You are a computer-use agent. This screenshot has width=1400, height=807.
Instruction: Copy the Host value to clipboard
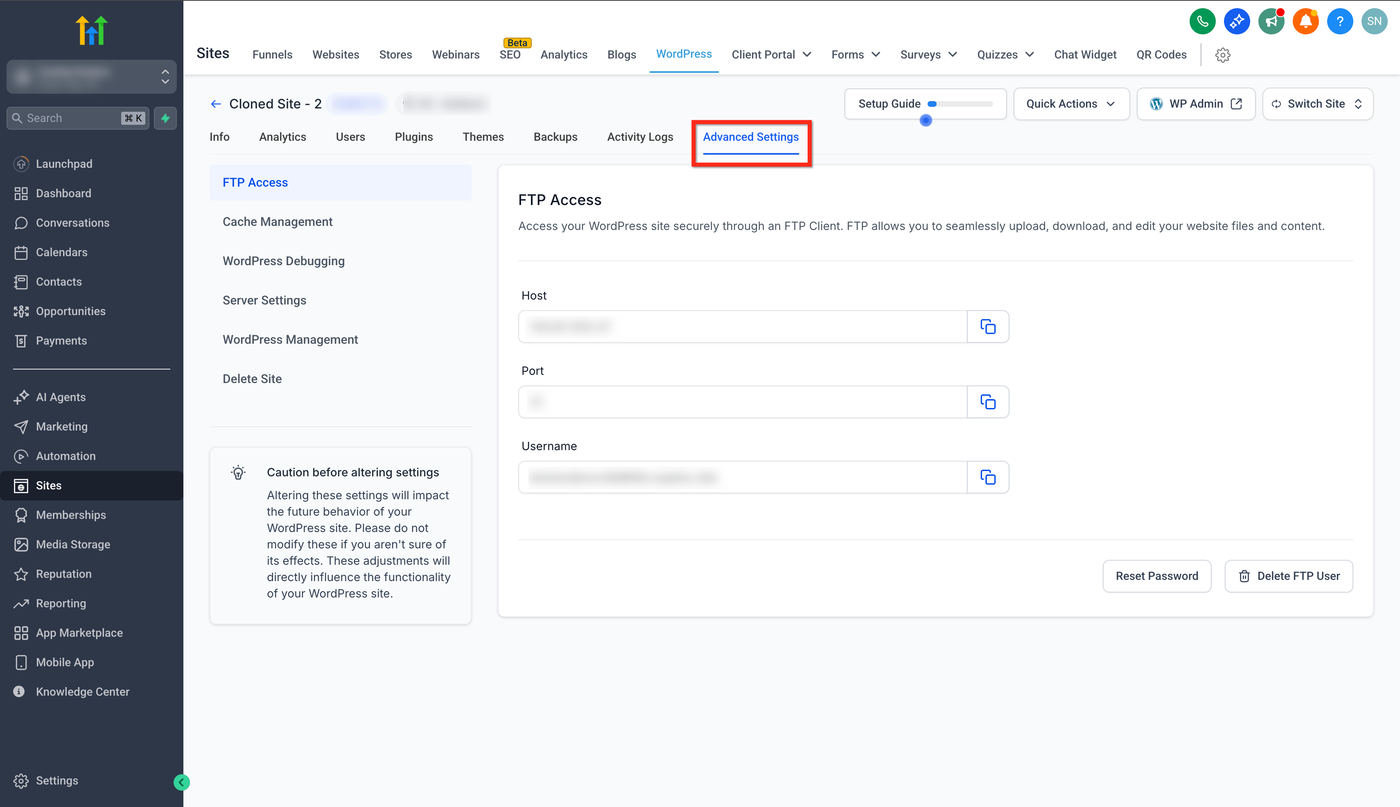[988, 327]
